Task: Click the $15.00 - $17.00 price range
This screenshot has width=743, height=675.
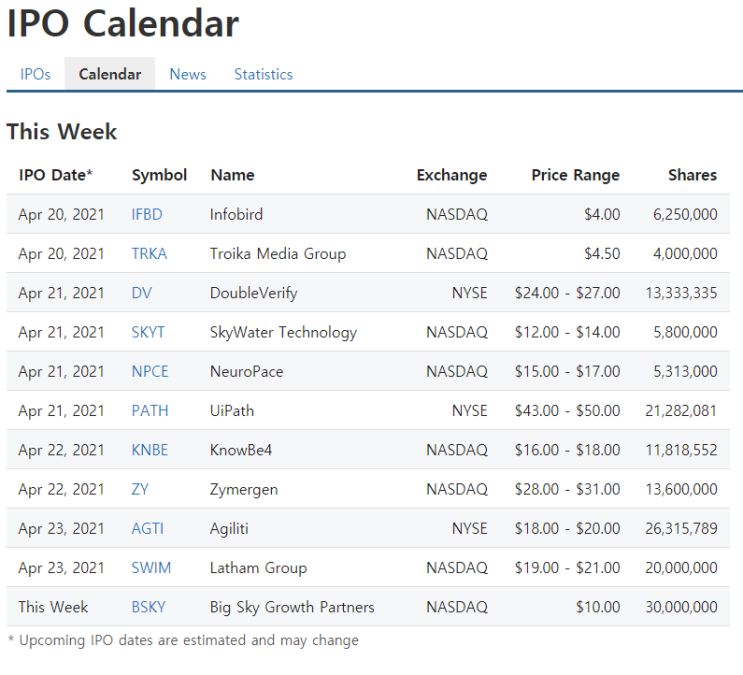Action: tap(568, 372)
